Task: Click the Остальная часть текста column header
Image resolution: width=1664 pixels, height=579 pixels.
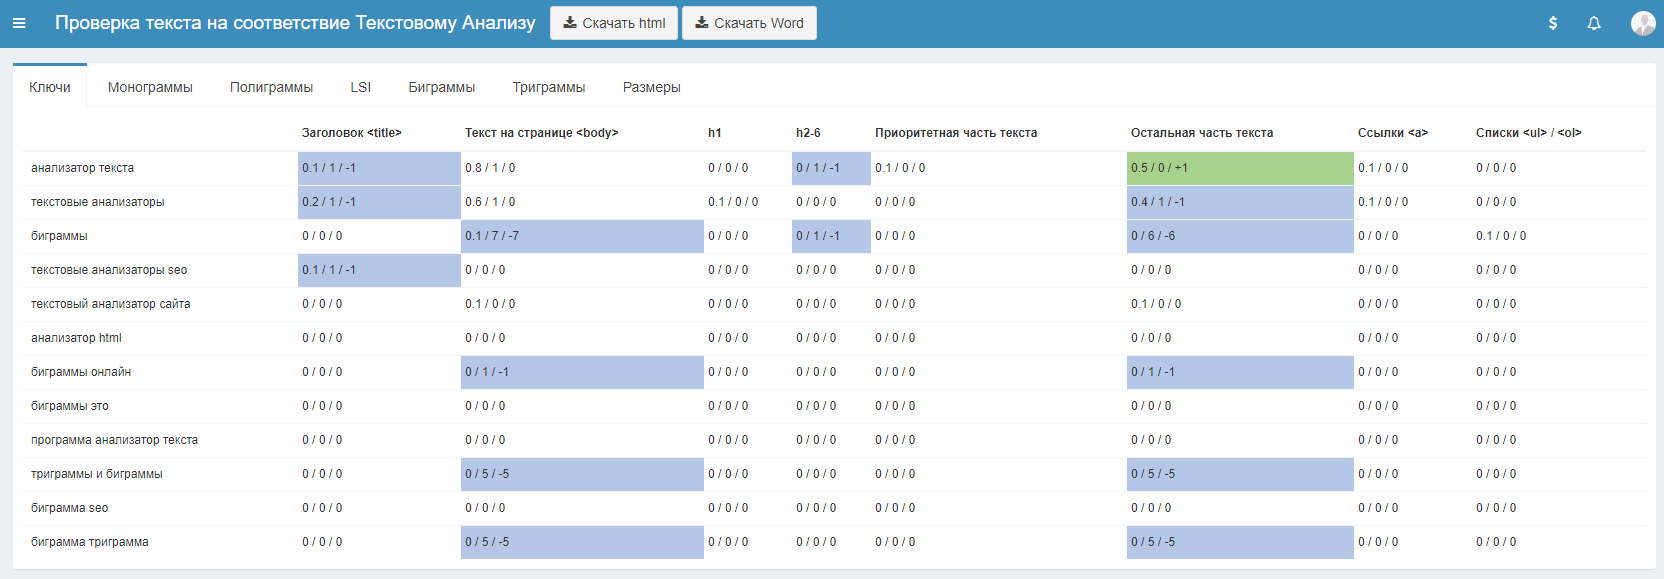Action: click(x=1201, y=133)
